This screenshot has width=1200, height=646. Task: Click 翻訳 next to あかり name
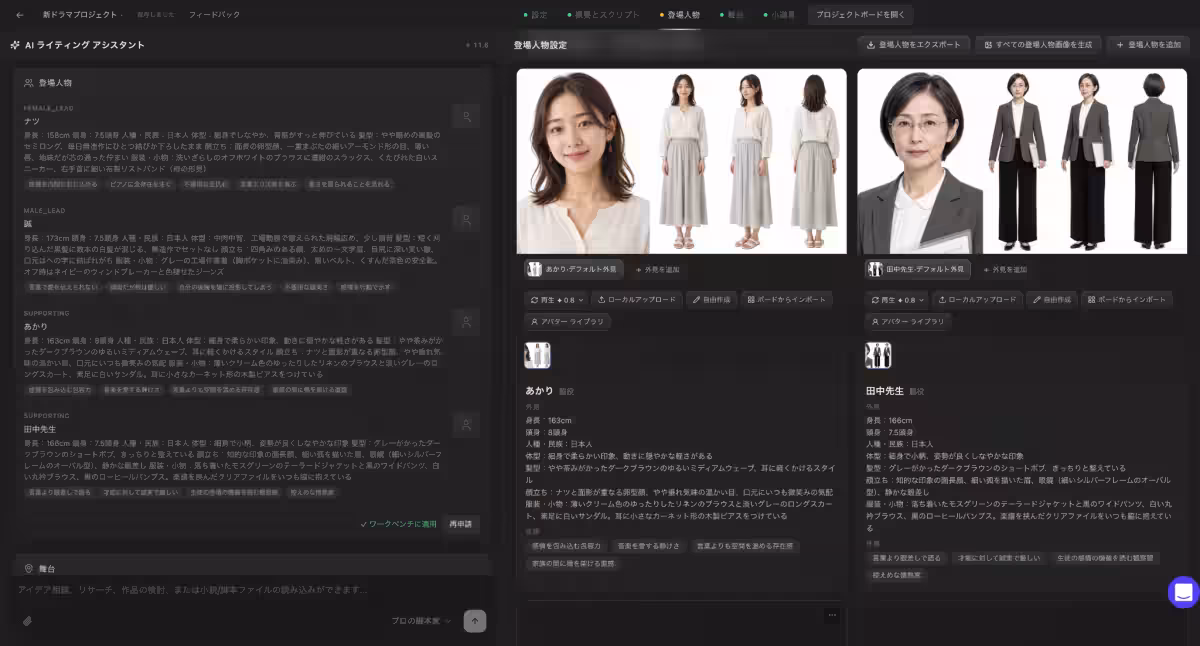point(567,391)
